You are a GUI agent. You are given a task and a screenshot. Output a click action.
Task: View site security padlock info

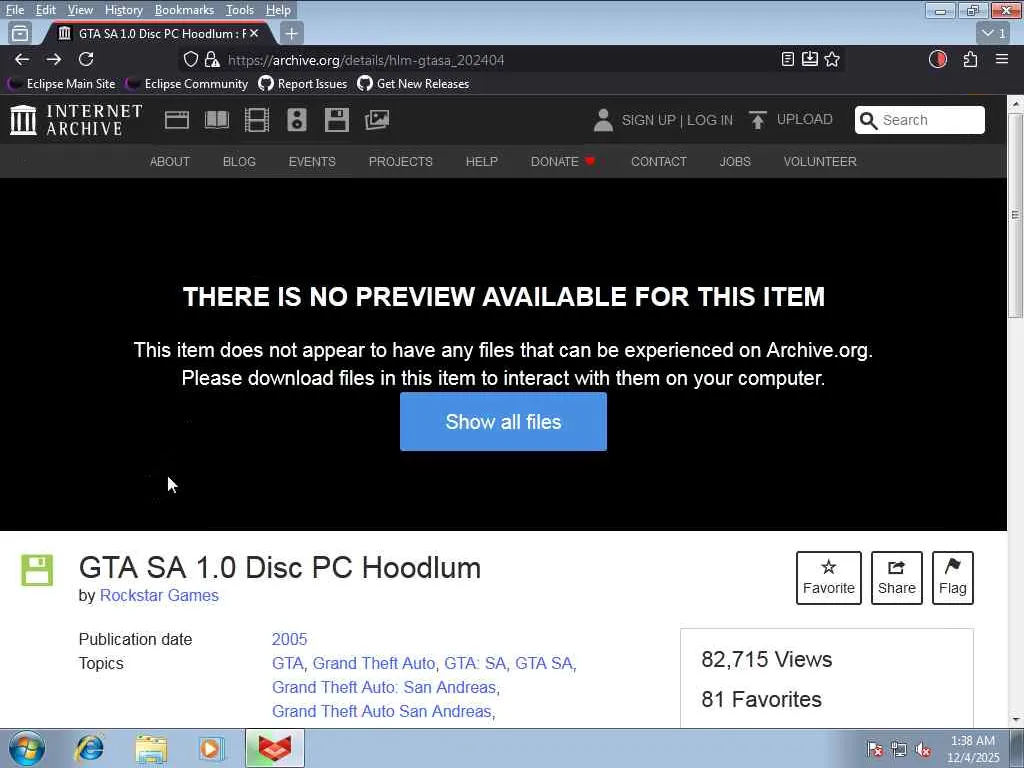coord(212,59)
